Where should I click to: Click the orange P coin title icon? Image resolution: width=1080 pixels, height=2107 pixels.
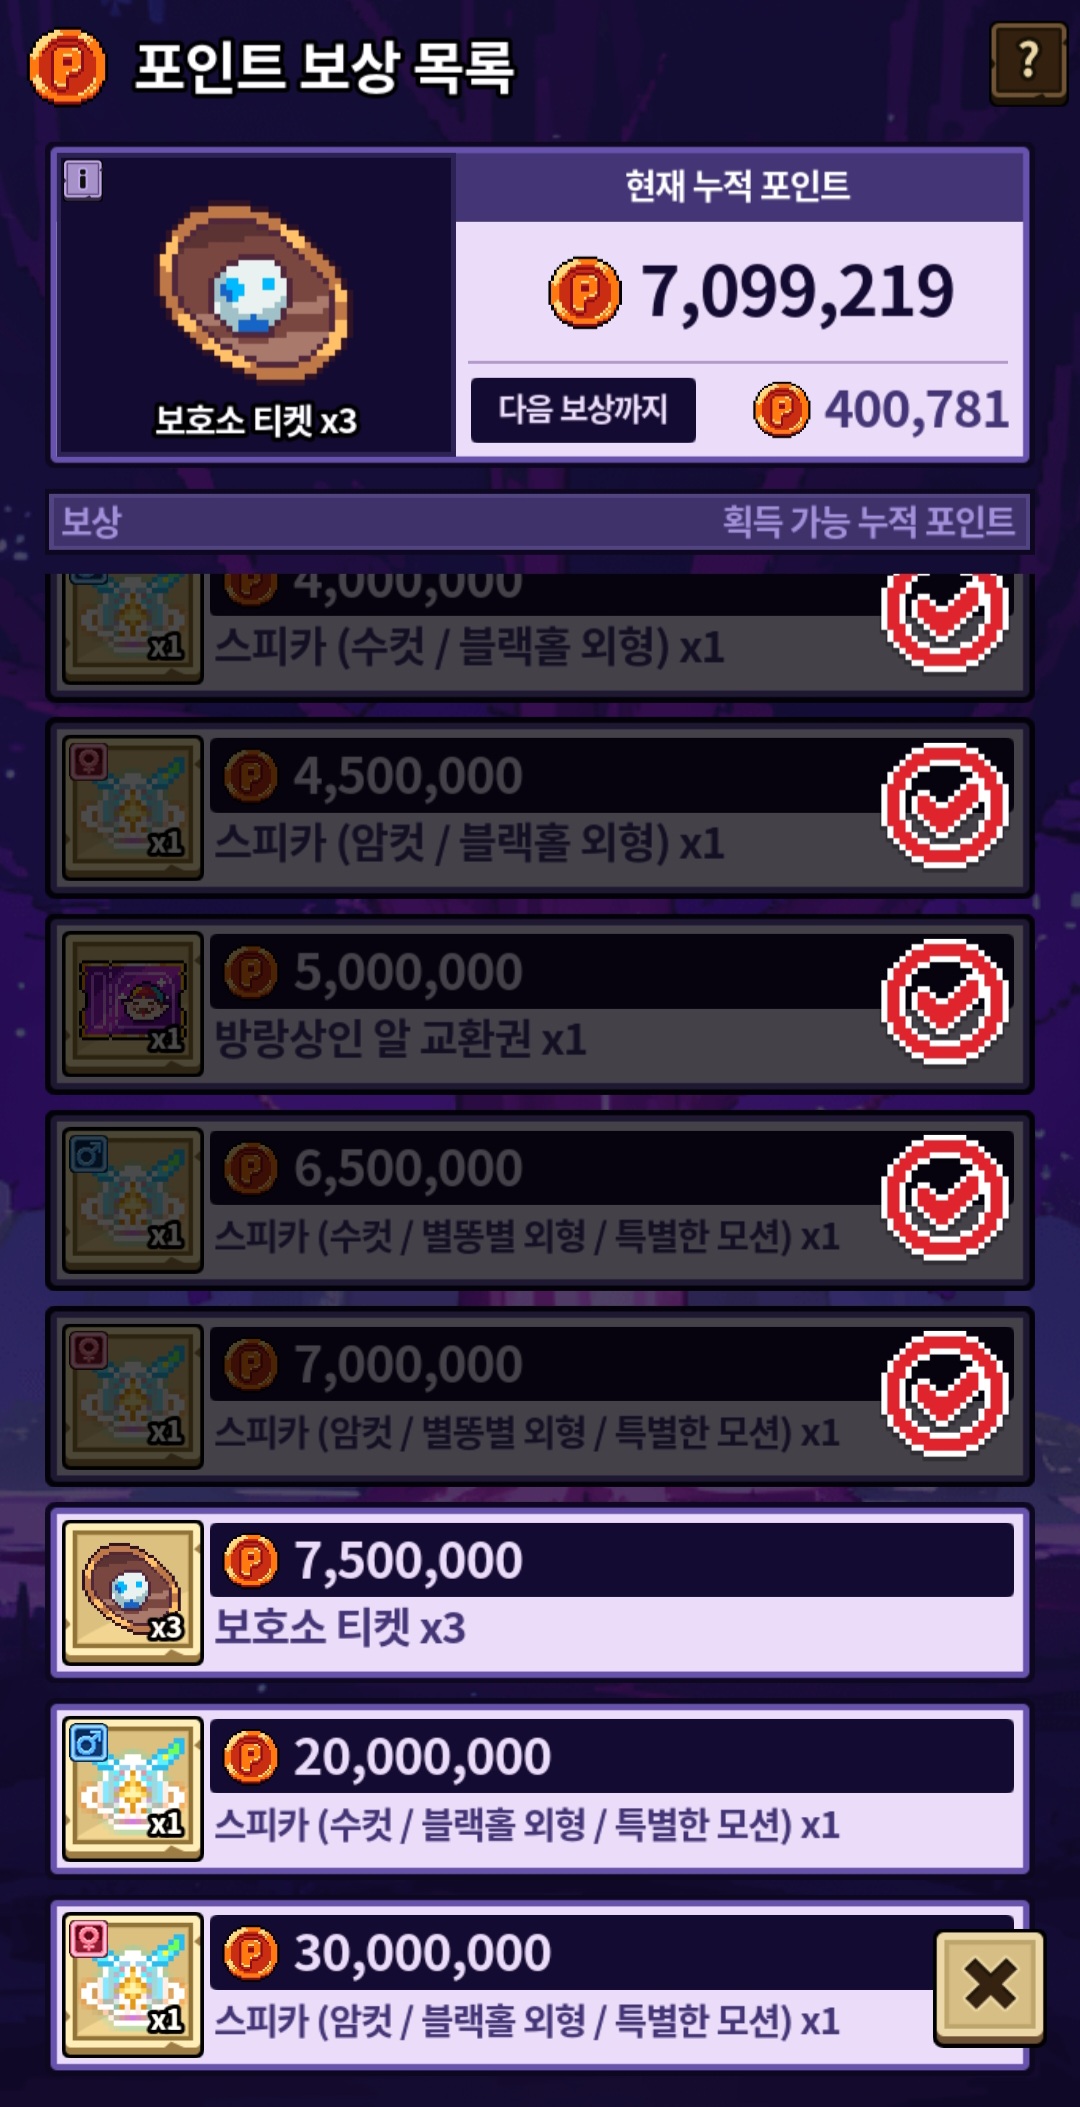point(68,66)
